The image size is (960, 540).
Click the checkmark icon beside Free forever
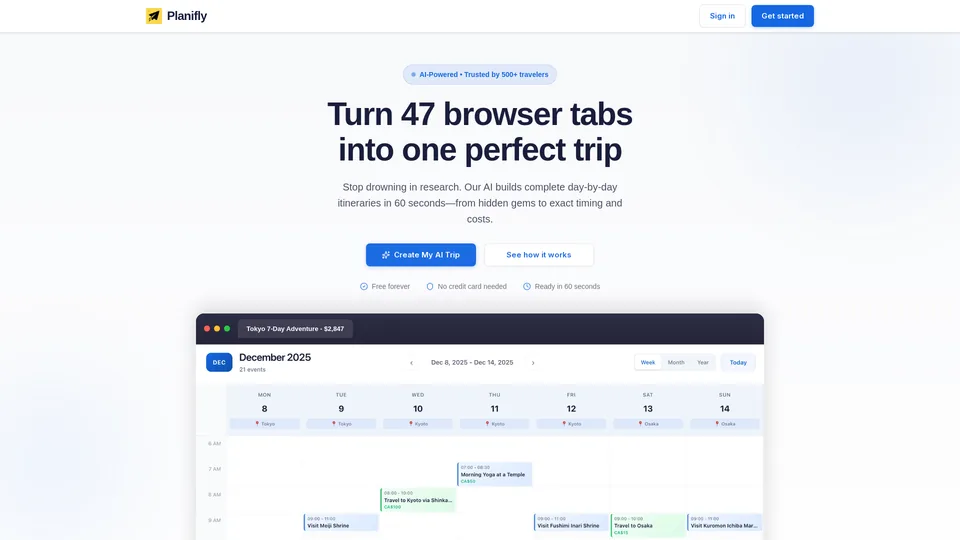coord(364,287)
